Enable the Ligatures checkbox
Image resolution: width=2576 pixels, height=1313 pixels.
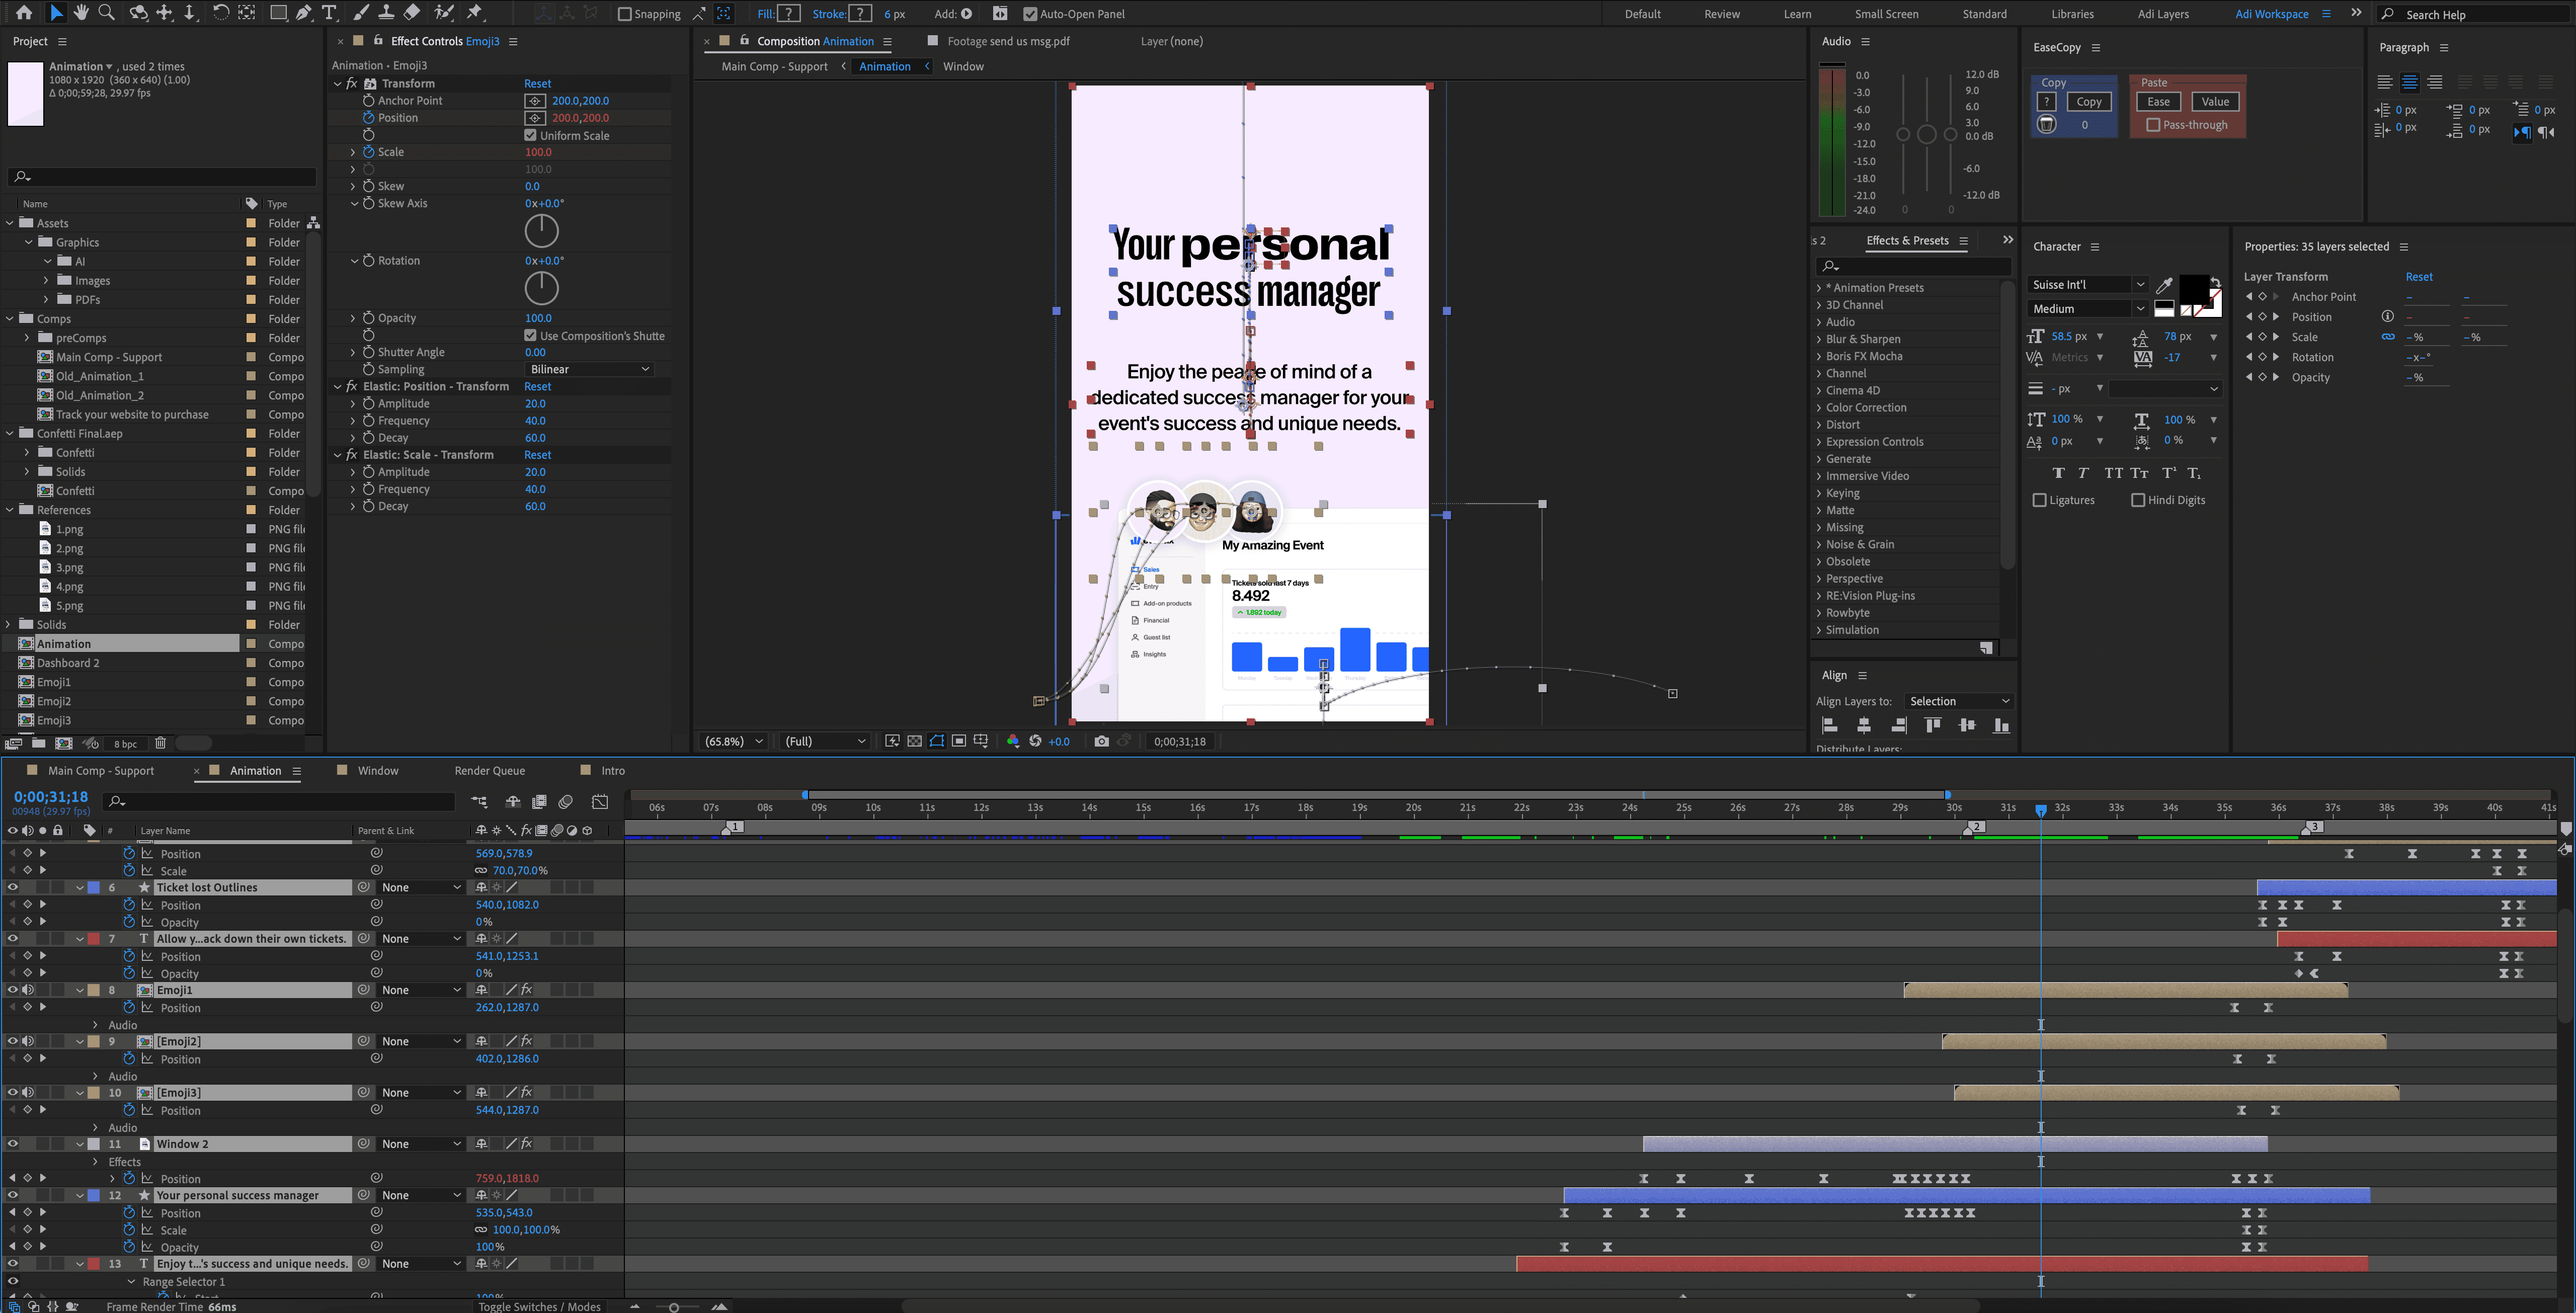pos(2039,500)
